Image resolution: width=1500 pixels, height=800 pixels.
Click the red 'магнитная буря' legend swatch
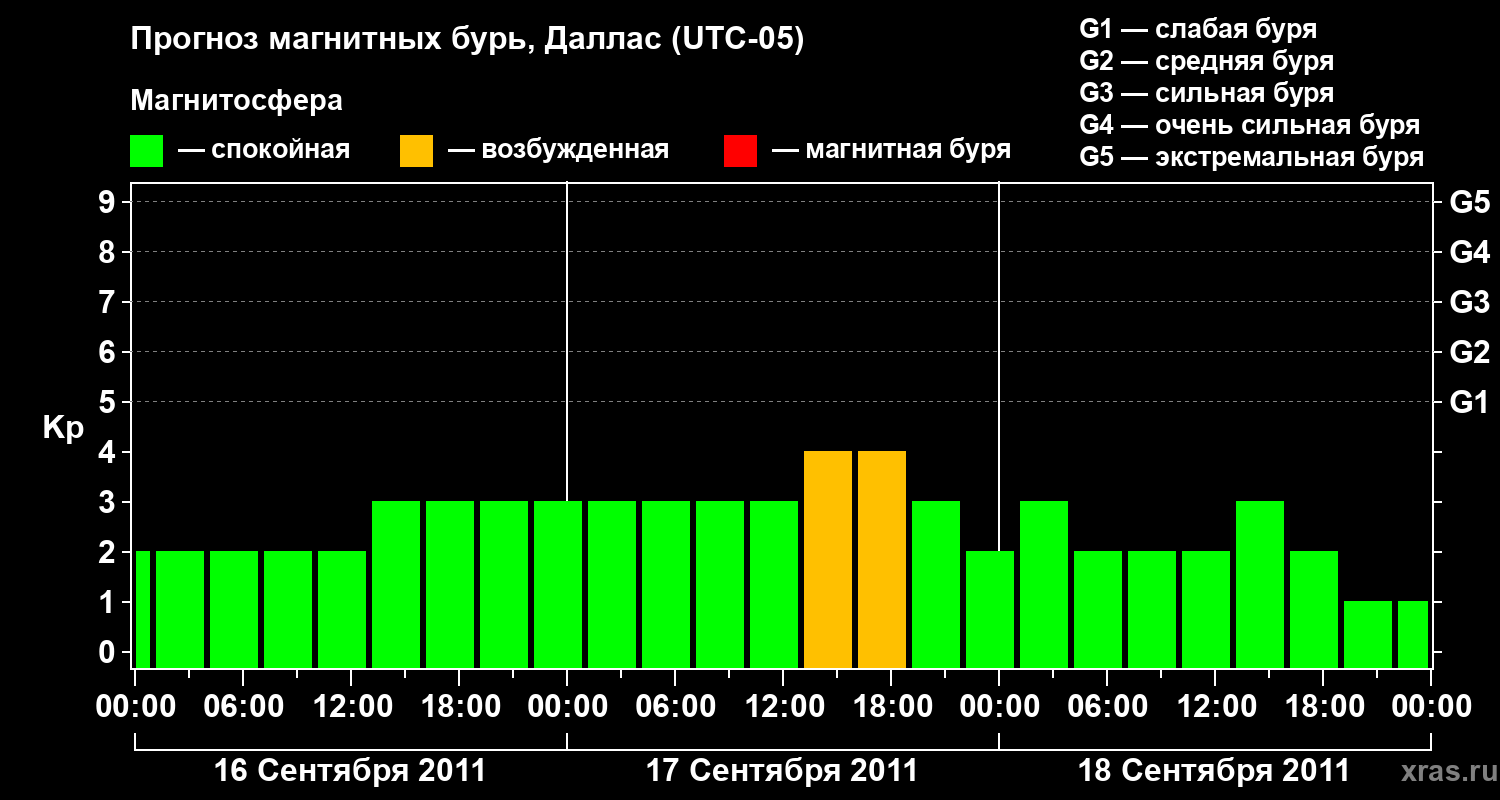coord(740,151)
